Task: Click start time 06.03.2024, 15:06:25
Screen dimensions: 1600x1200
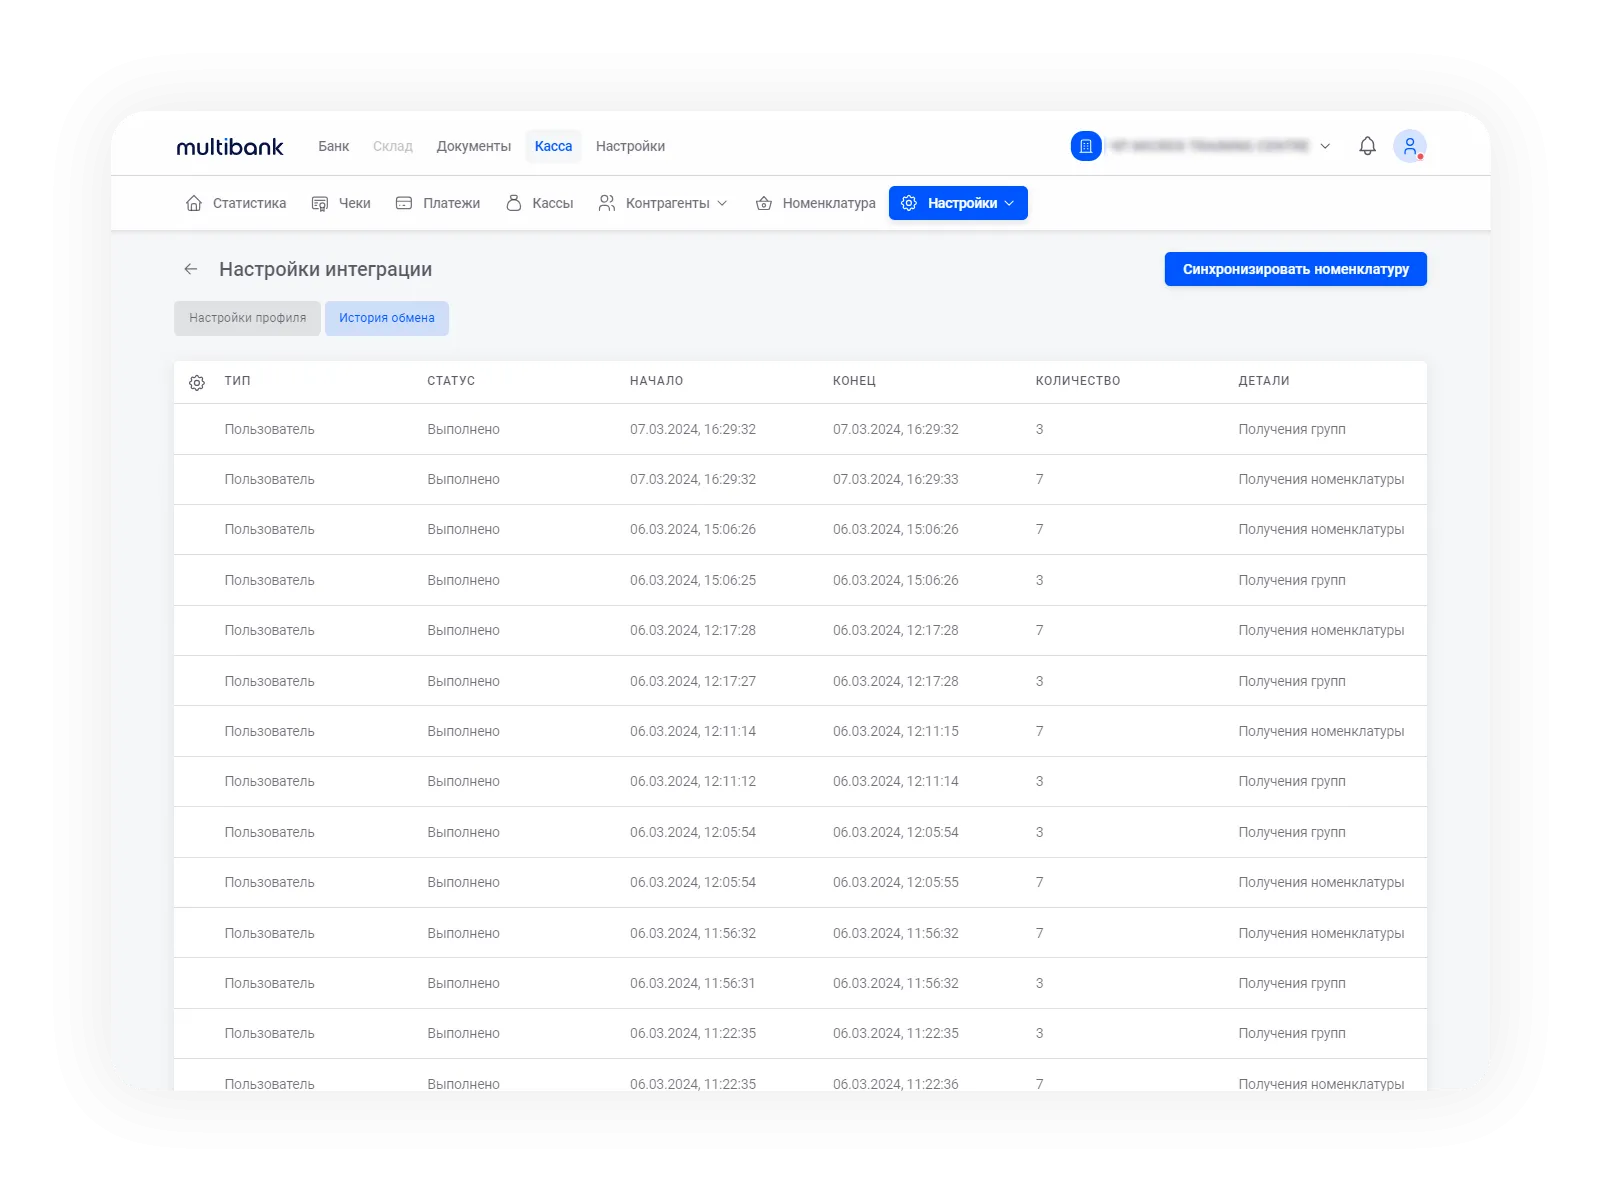Action: pyautogui.click(x=693, y=580)
